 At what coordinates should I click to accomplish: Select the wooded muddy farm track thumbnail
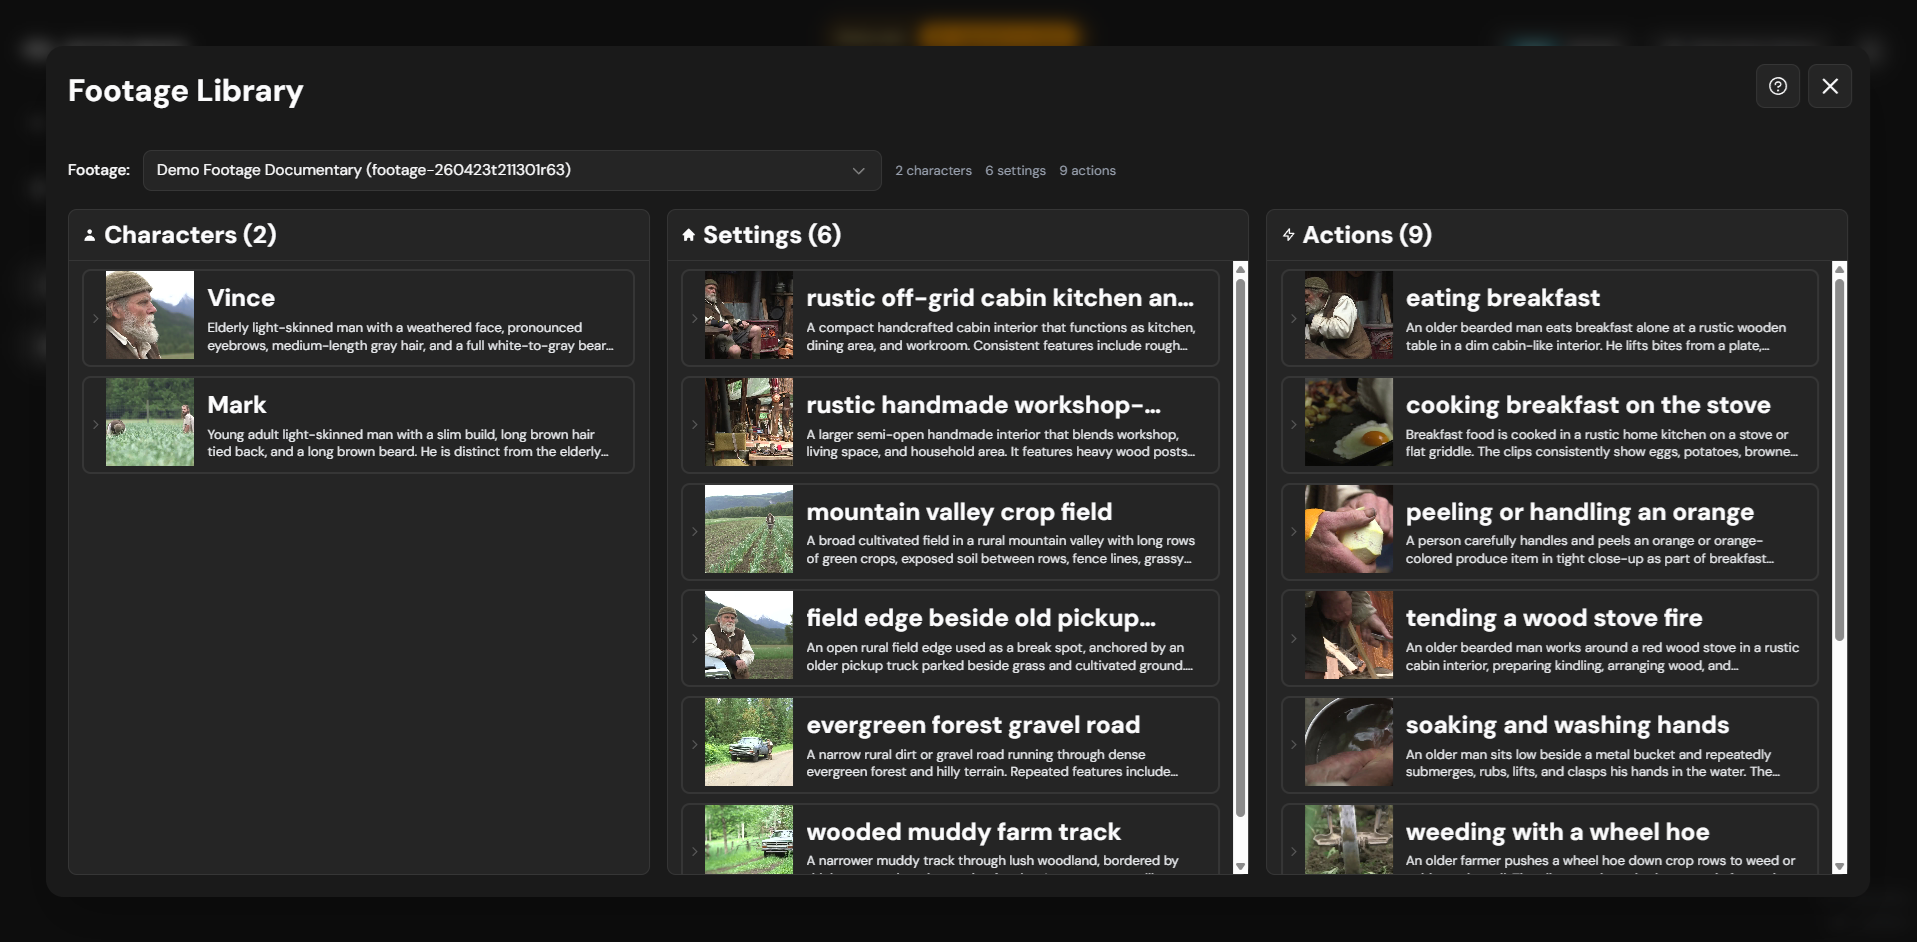(x=749, y=839)
